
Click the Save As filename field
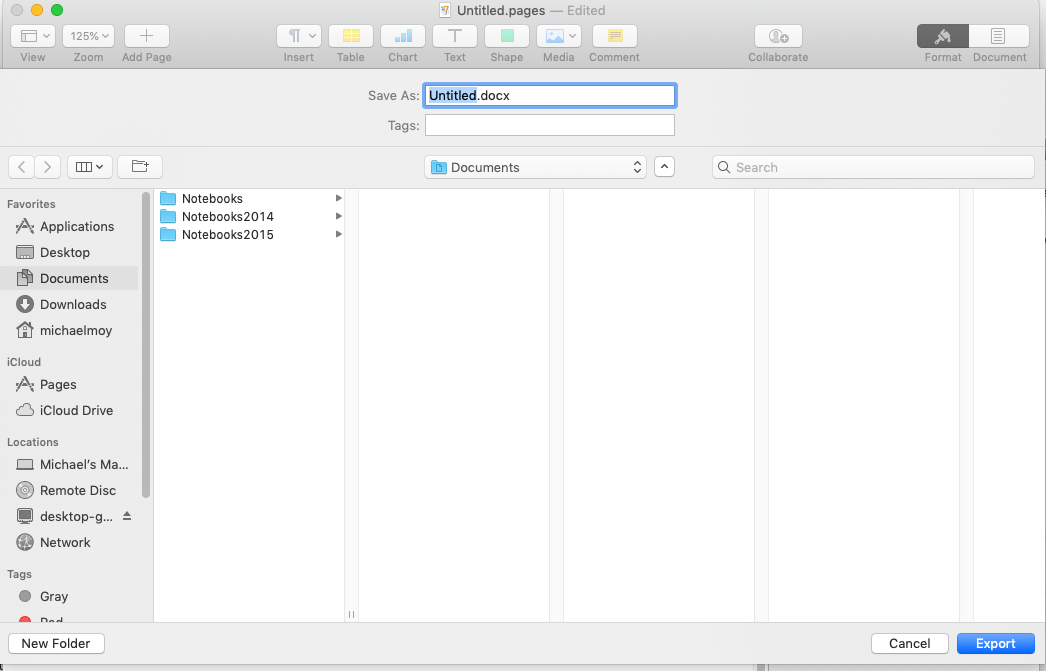coord(550,95)
